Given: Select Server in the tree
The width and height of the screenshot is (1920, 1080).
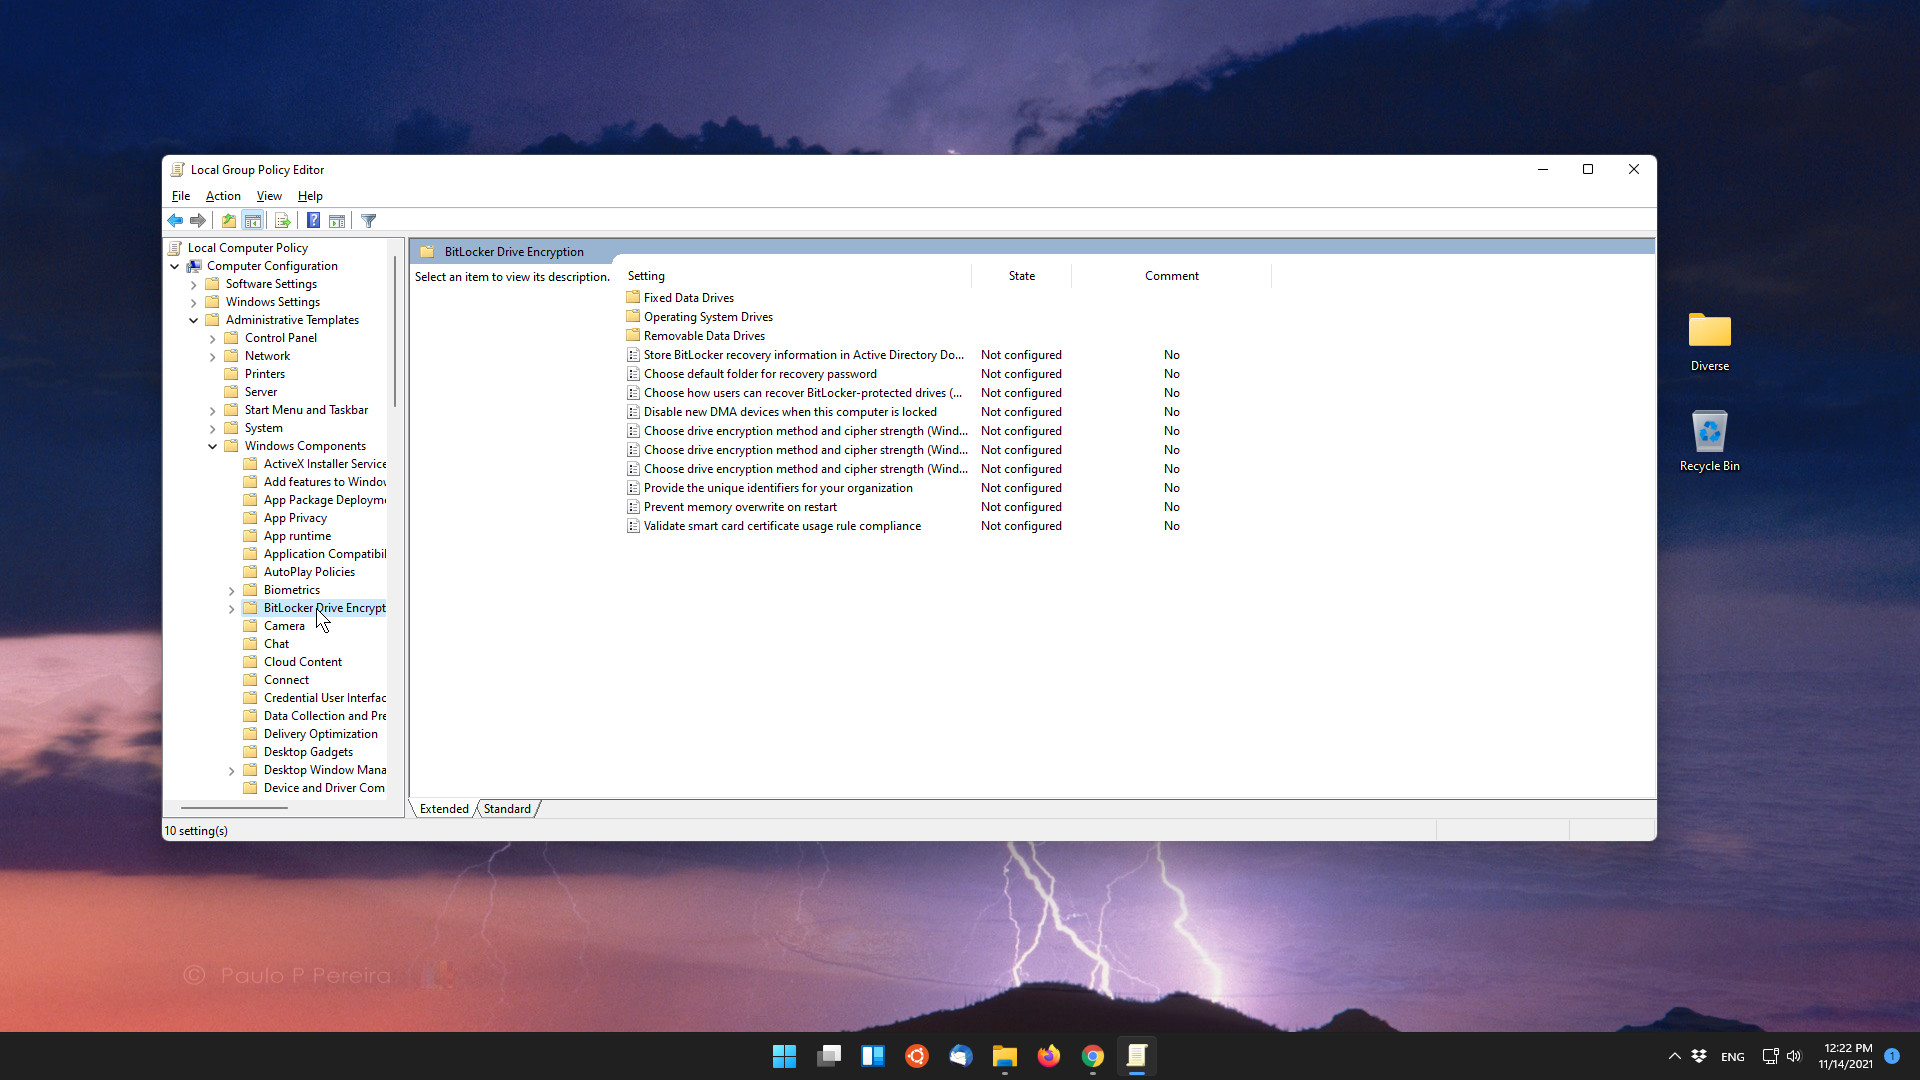Looking at the screenshot, I should (x=261, y=392).
